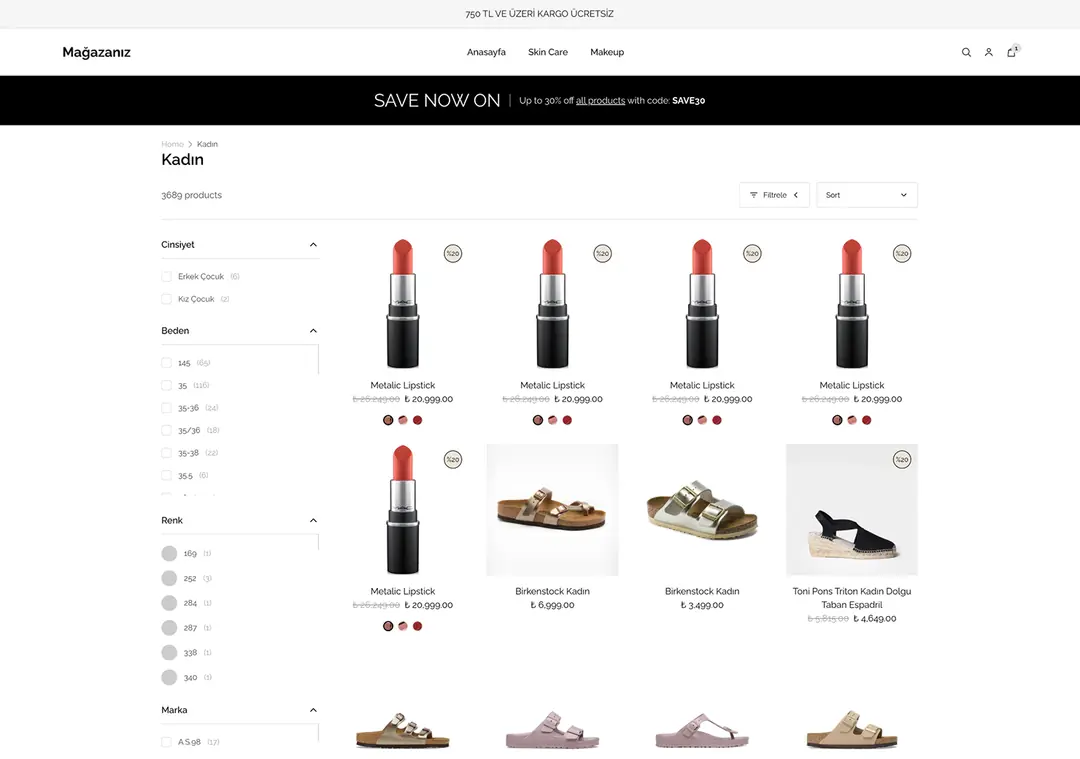Image resolution: width=1080 pixels, height=759 pixels.
Task: Check the Kız Çocuk filter
Action: pyautogui.click(x=166, y=299)
